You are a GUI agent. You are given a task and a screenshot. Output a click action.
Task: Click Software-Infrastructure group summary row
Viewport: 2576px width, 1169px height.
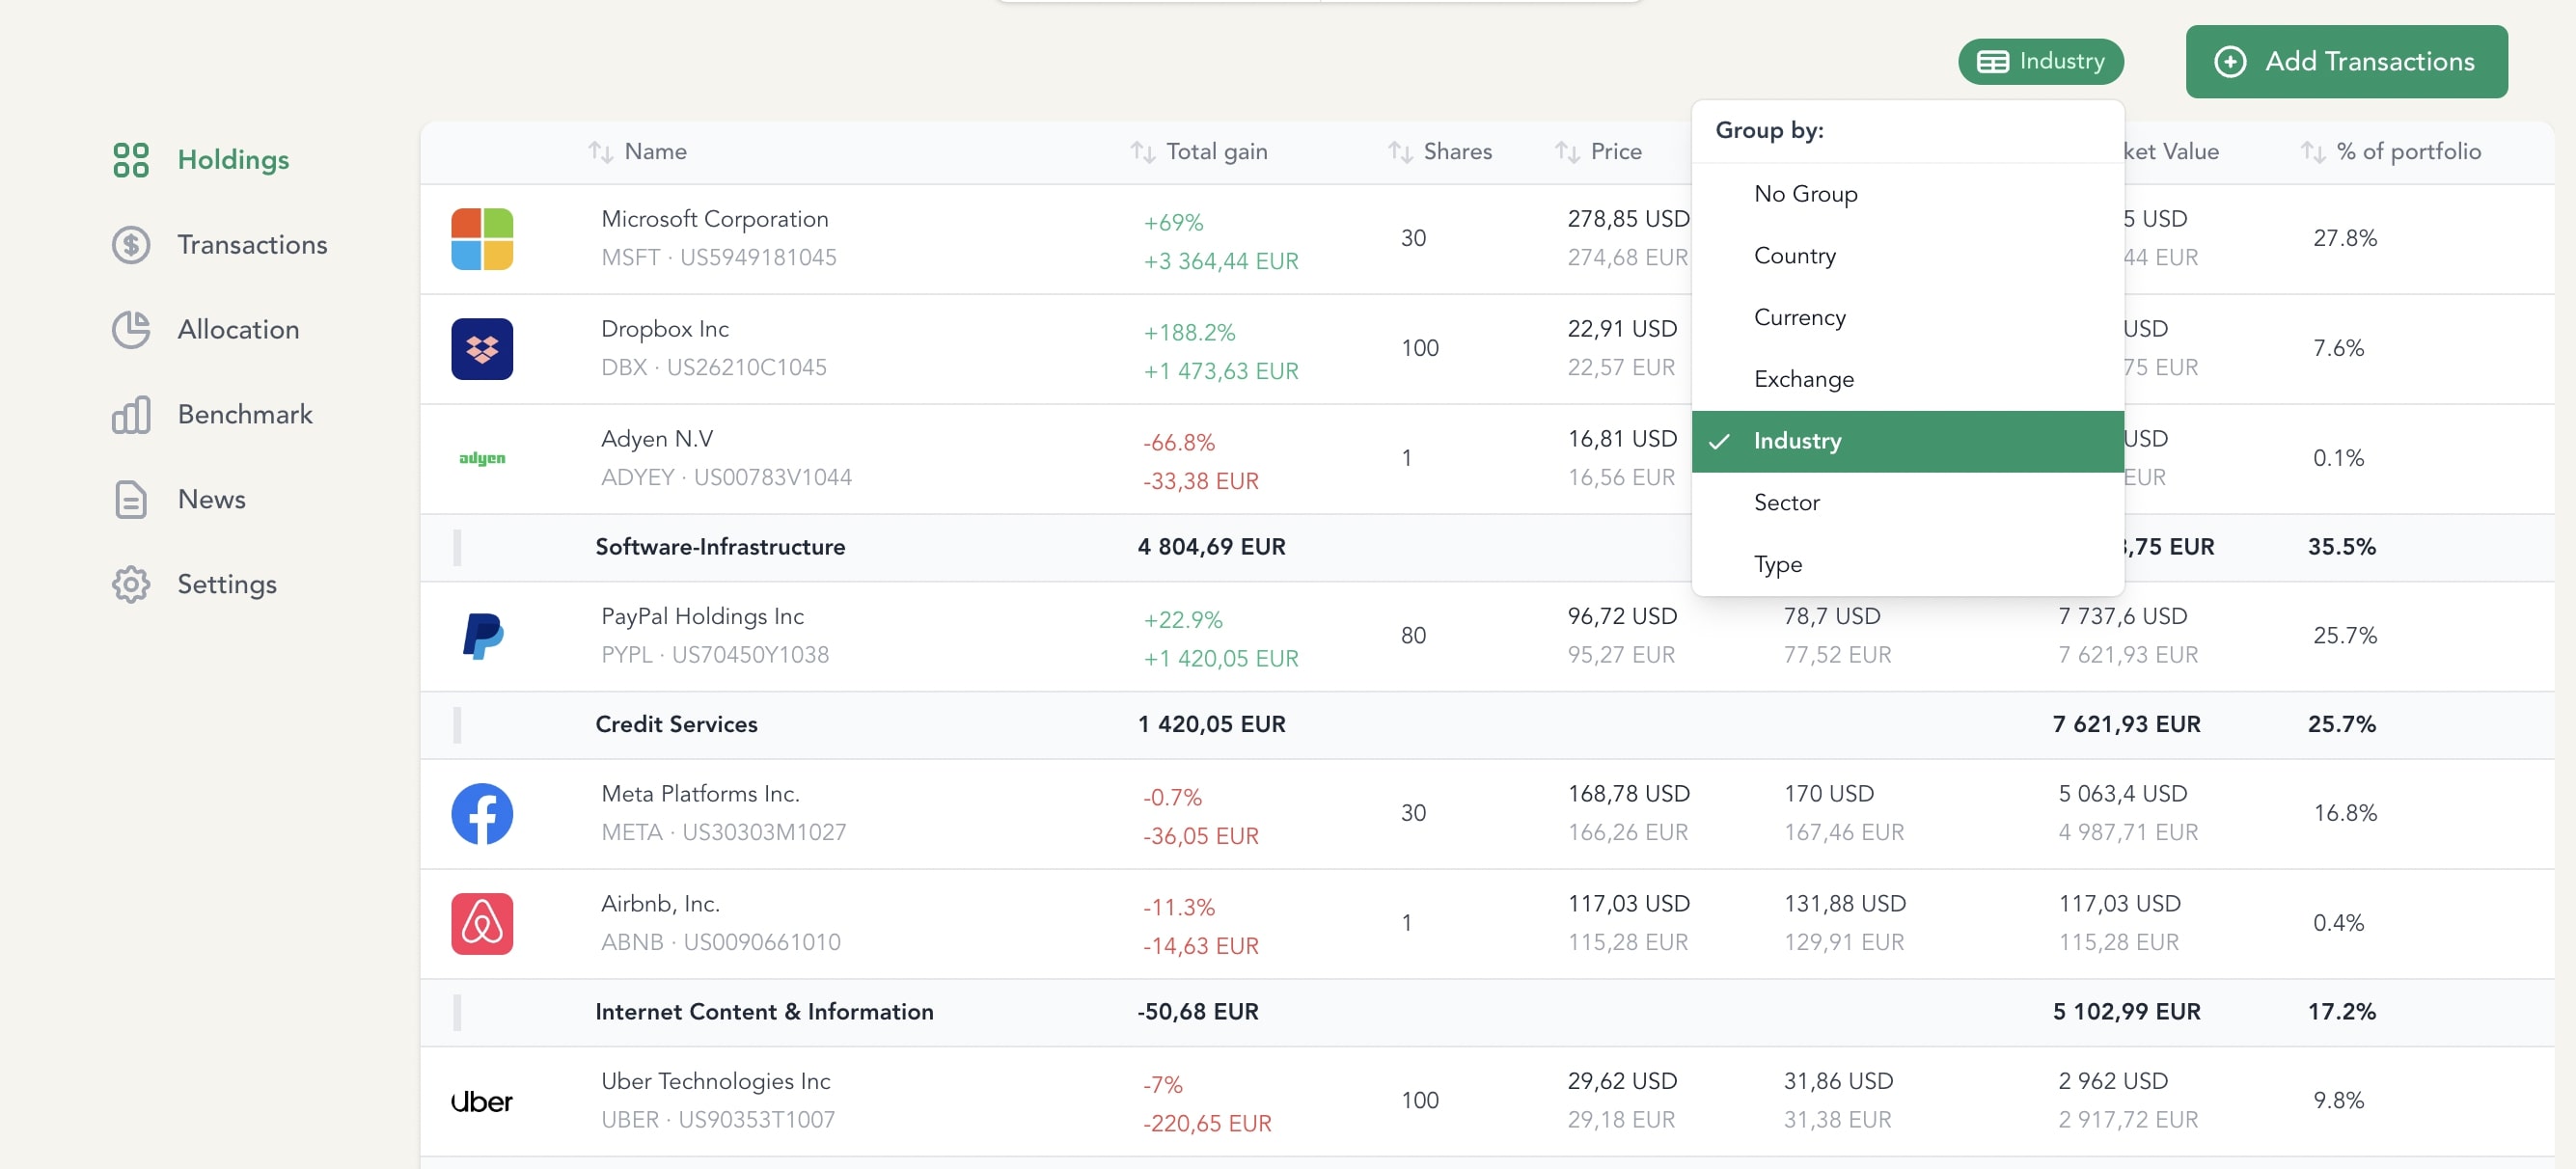point(1486,548)
